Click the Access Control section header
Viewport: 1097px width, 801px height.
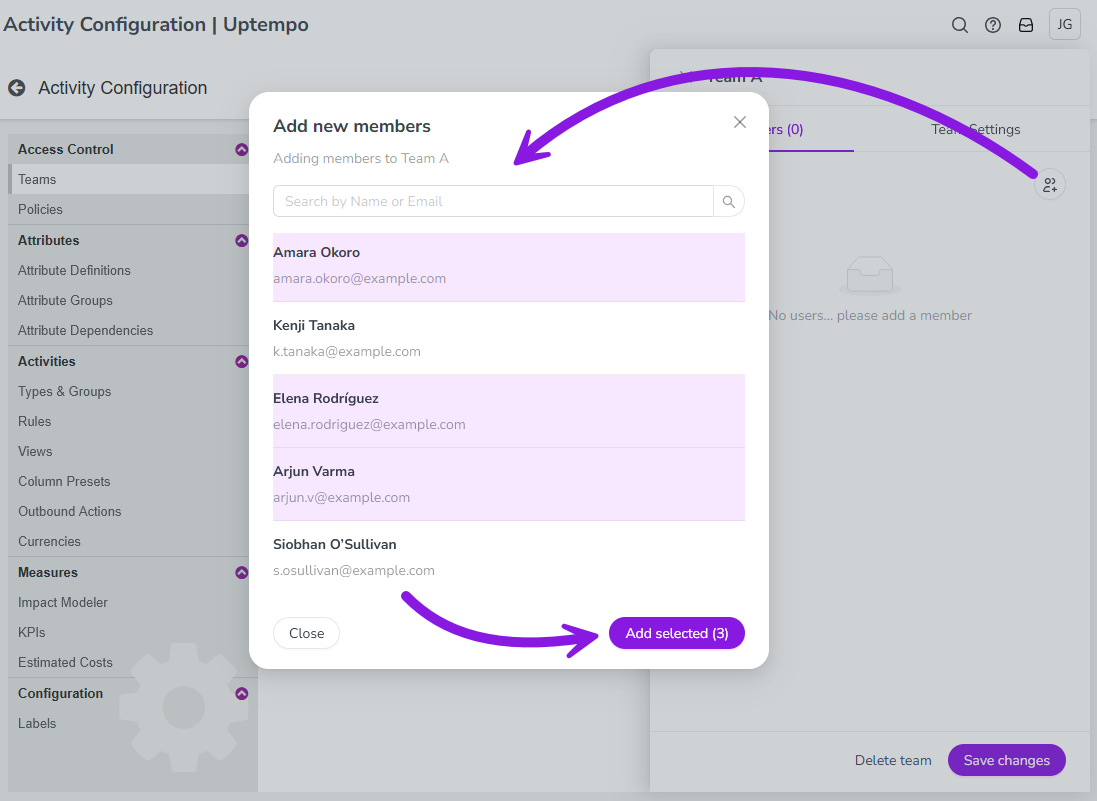point(129,150)
